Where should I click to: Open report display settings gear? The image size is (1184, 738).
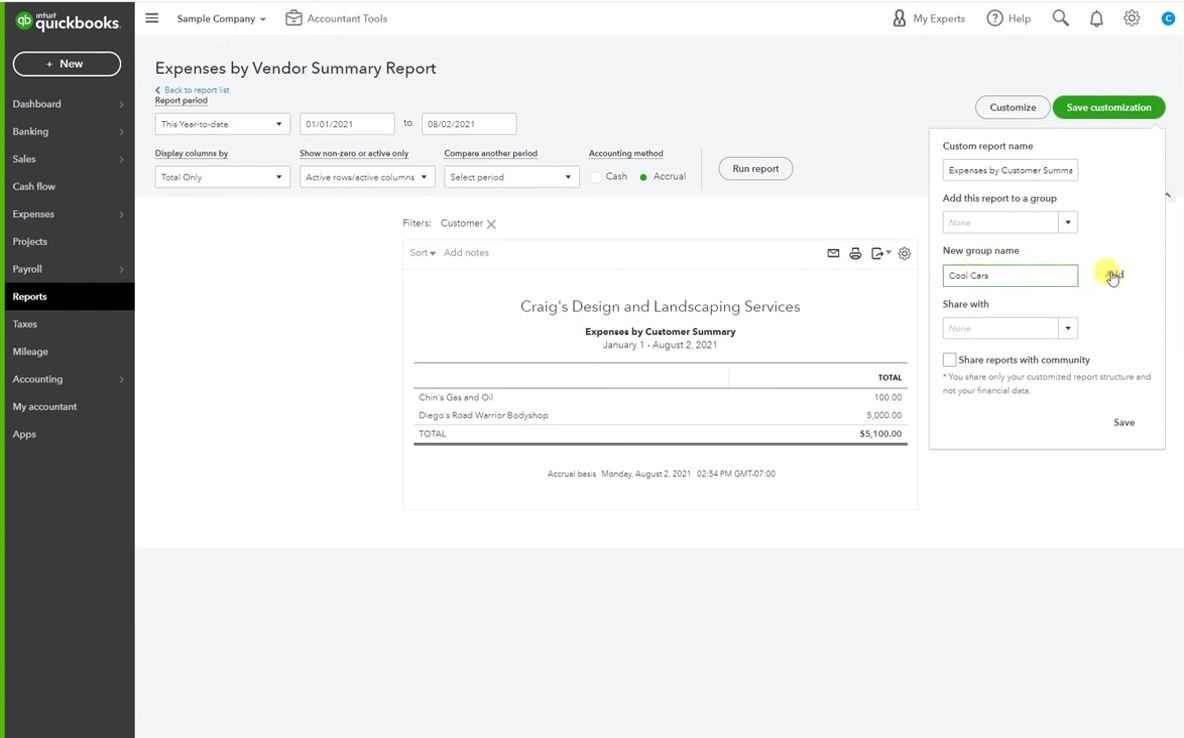[904, 253]
